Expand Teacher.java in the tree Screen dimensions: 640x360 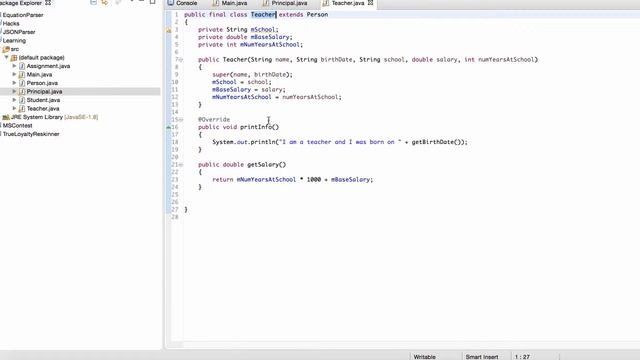(x=14, y=109)
